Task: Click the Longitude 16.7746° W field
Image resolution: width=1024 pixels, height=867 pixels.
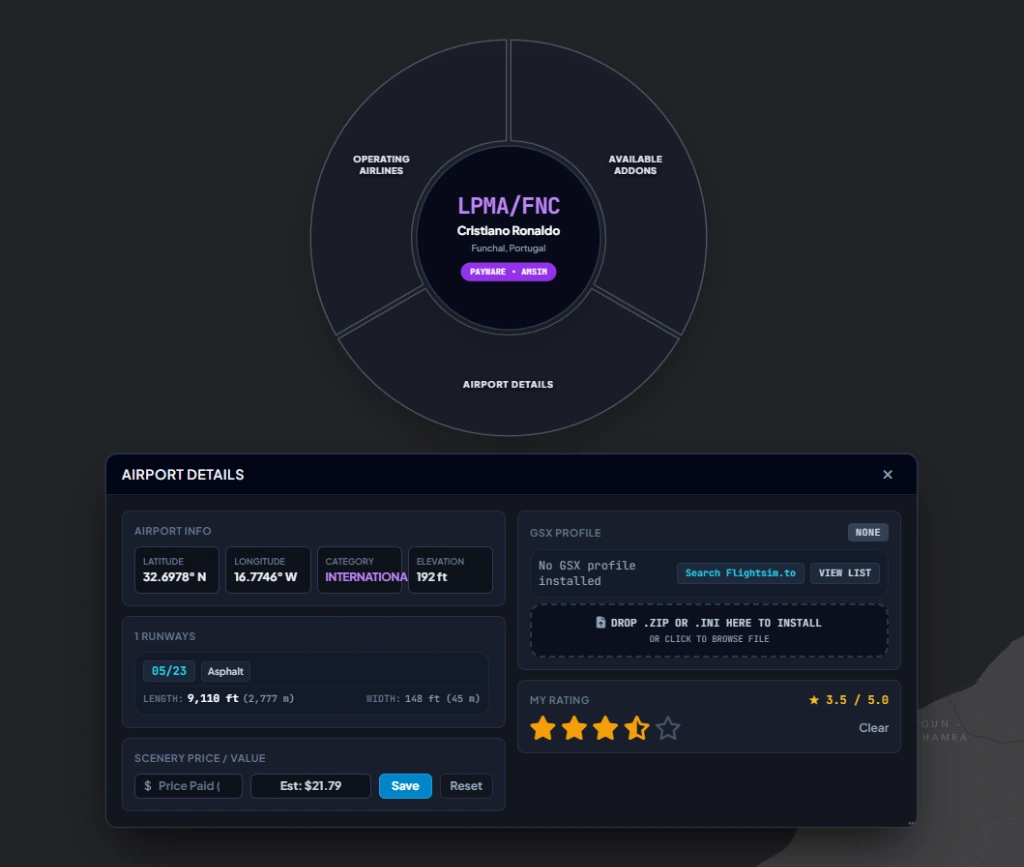Action: click(x=268, y=570)
